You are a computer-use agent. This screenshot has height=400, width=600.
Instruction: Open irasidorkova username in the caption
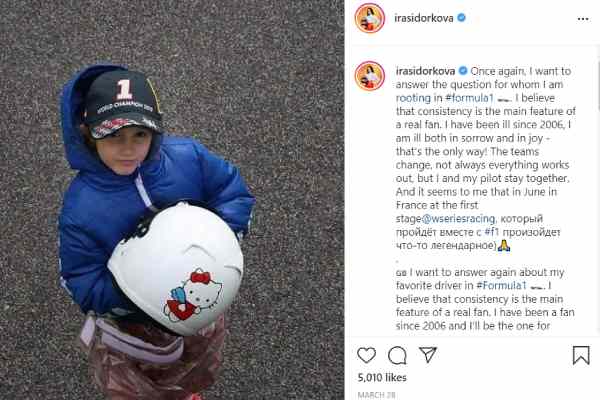tap(426, 71)
